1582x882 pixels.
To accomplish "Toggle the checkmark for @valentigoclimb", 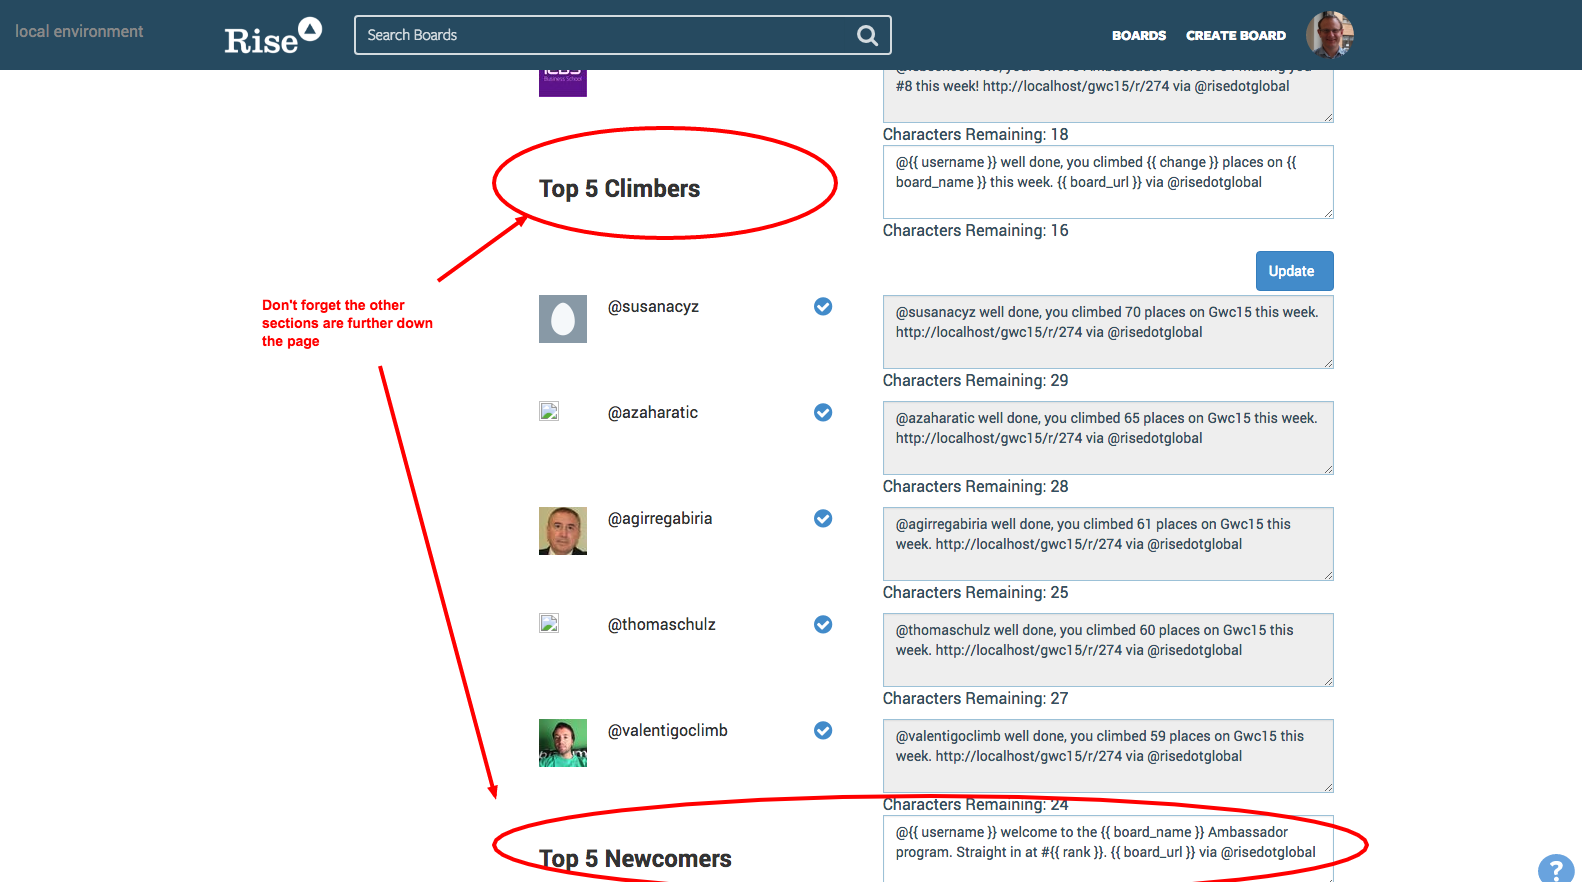I will (823, 730).
